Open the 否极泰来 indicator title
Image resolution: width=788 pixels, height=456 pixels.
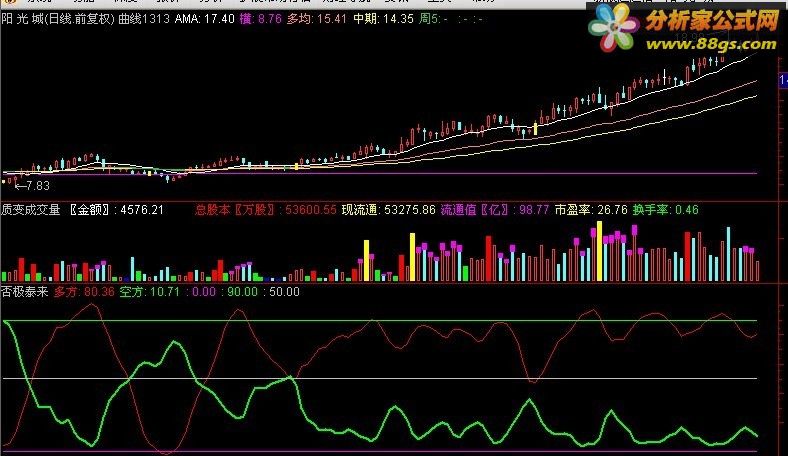coord(25,292)
